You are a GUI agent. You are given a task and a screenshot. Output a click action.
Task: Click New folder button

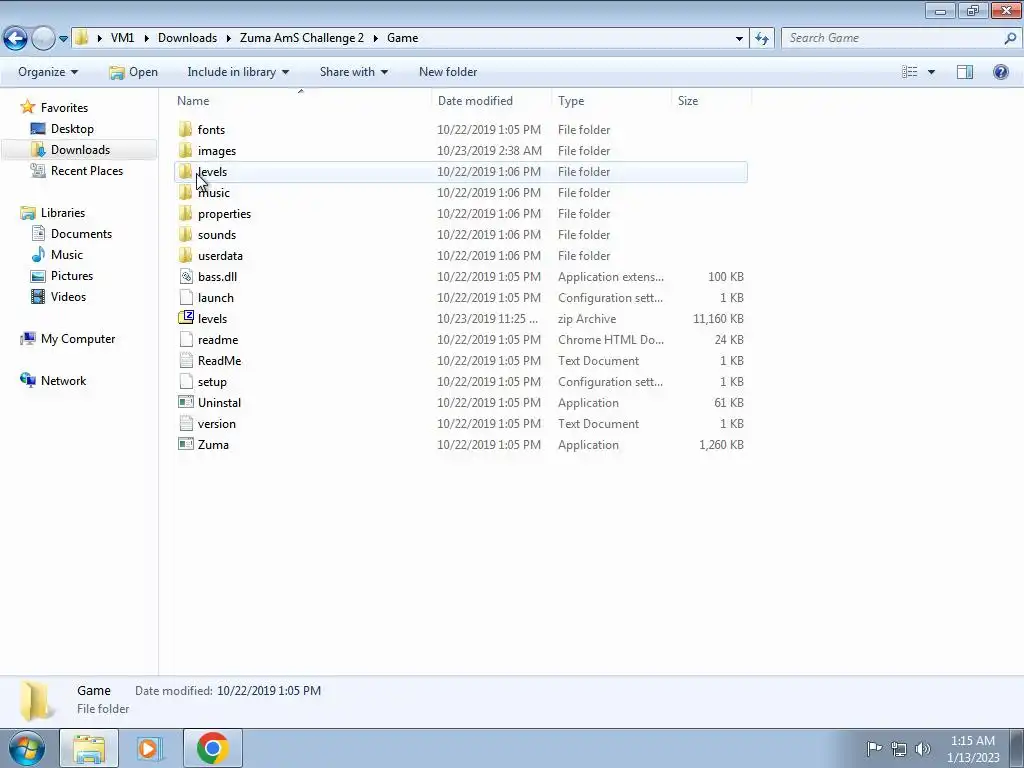(448, 72)
